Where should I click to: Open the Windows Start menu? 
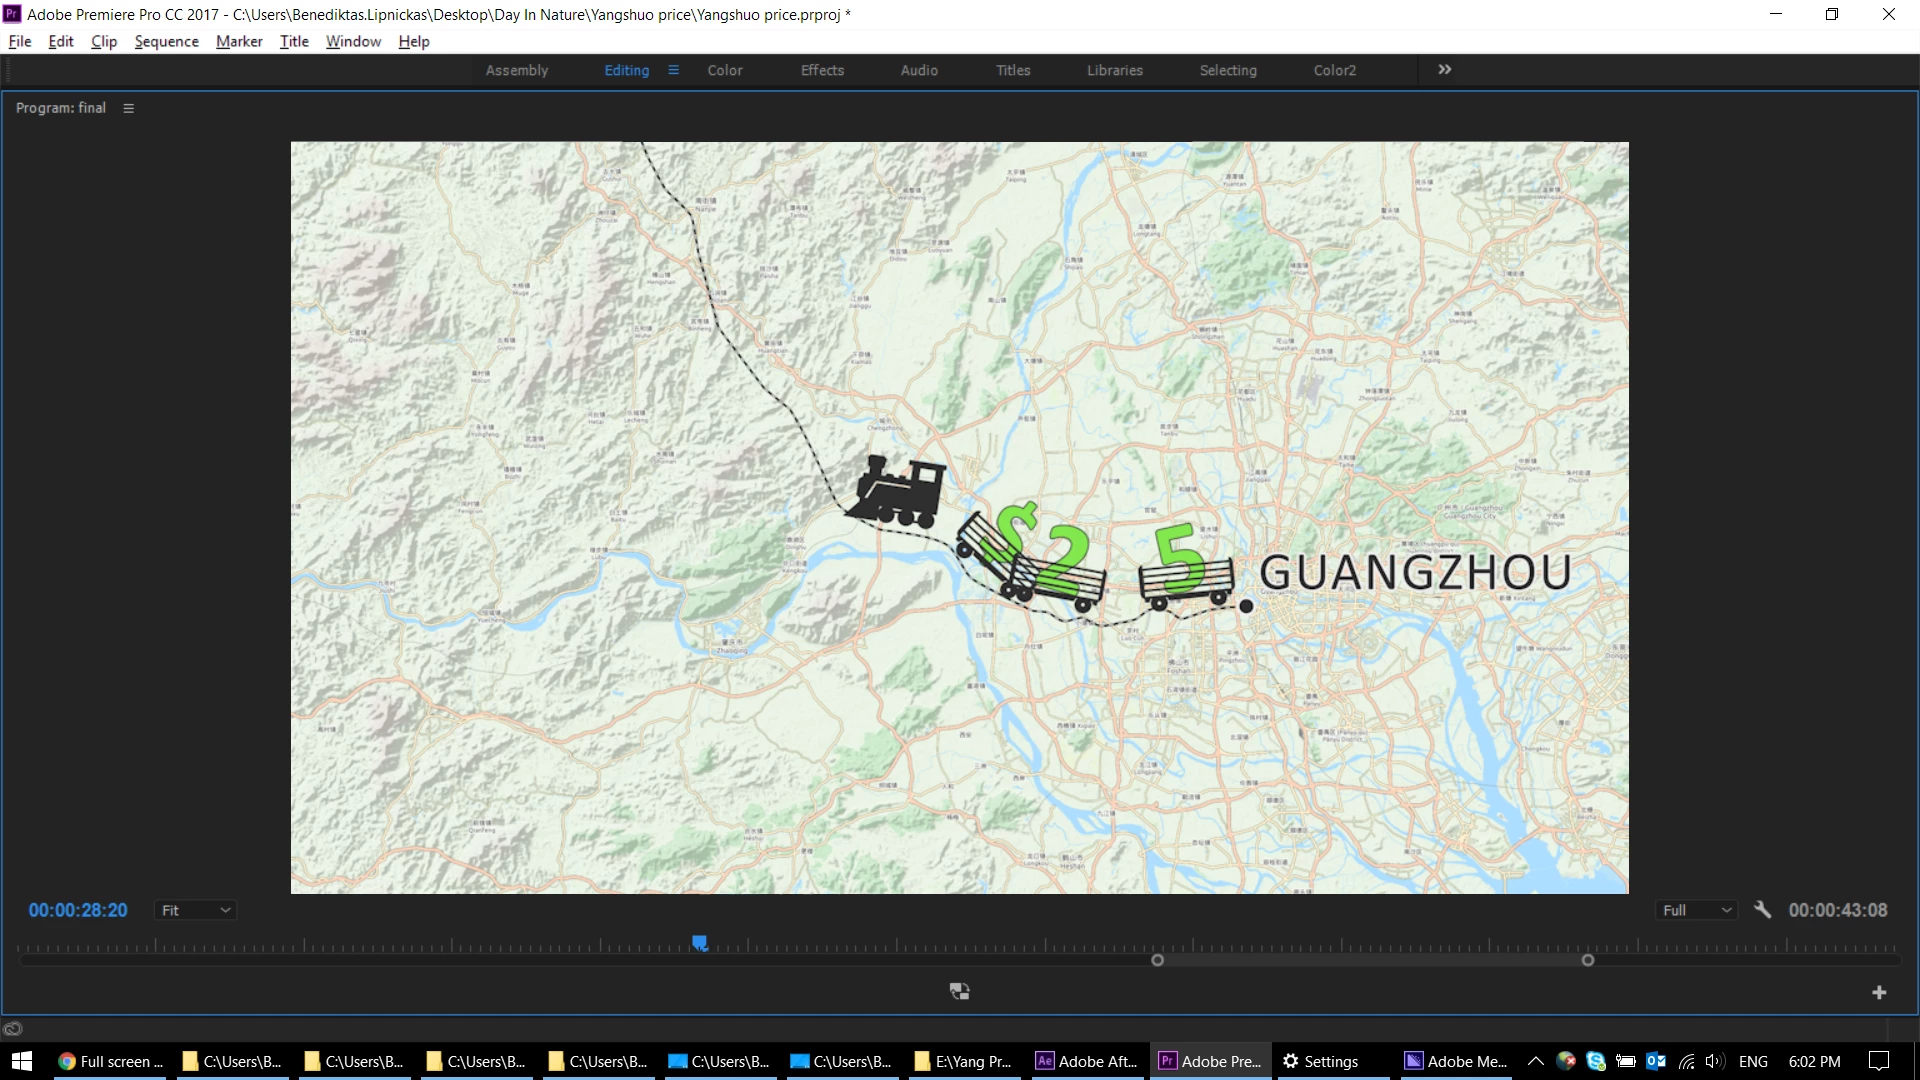(22, 1061)
